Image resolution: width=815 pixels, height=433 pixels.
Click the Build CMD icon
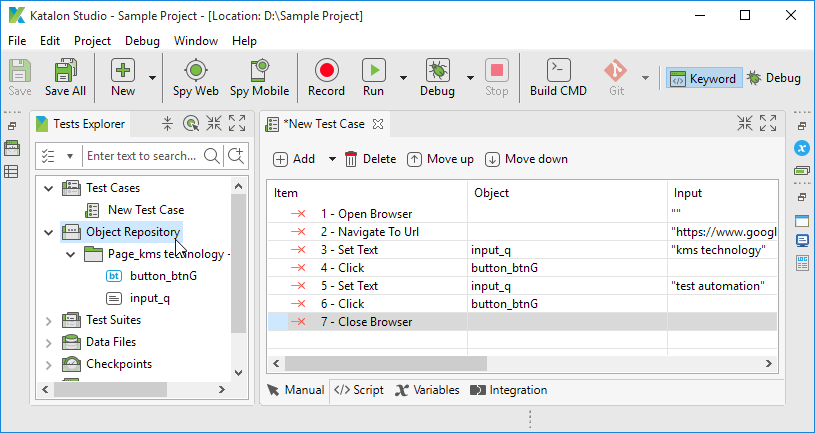559,71
